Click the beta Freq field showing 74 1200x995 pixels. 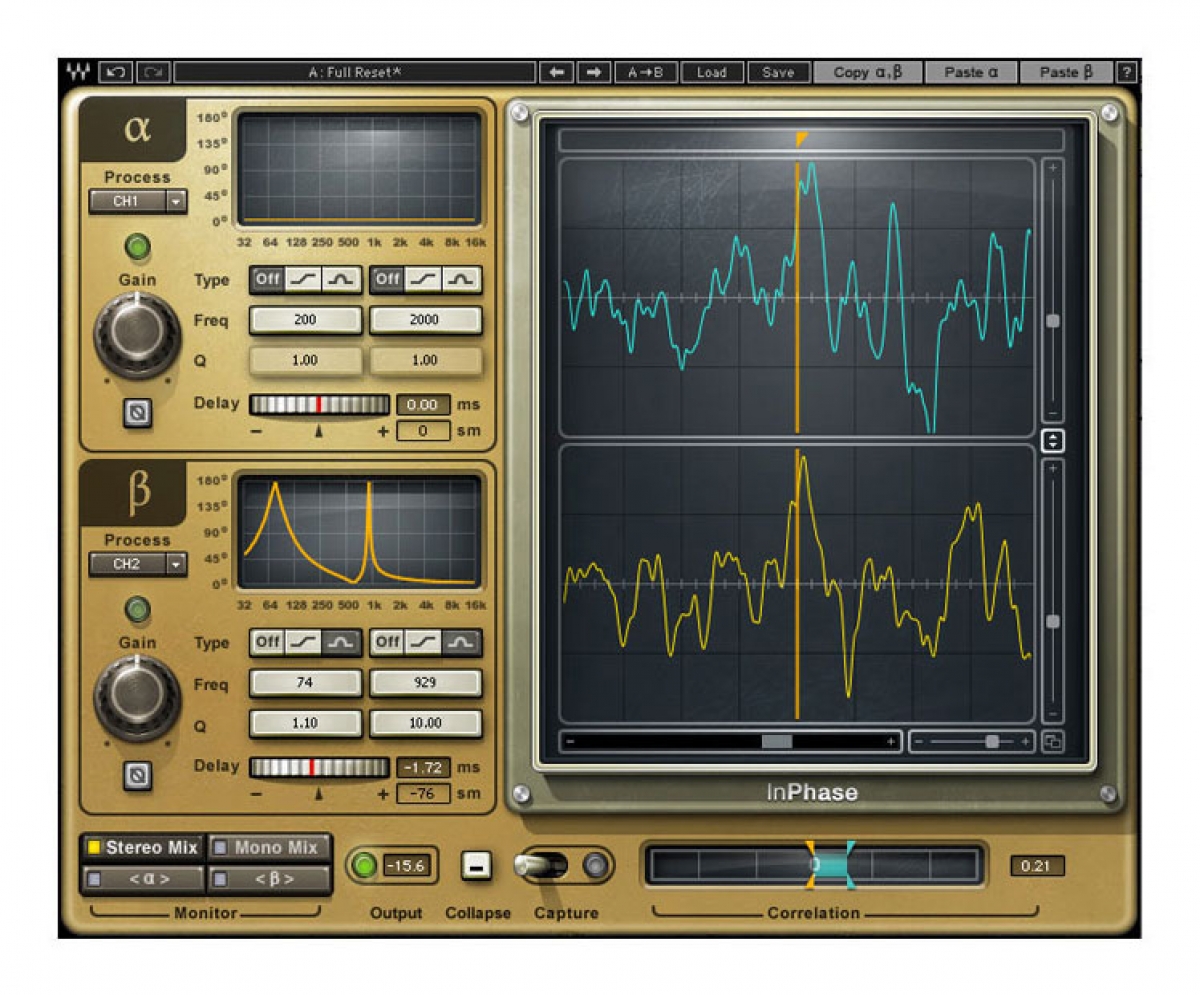pyautogui.click(x=305, y=684)
